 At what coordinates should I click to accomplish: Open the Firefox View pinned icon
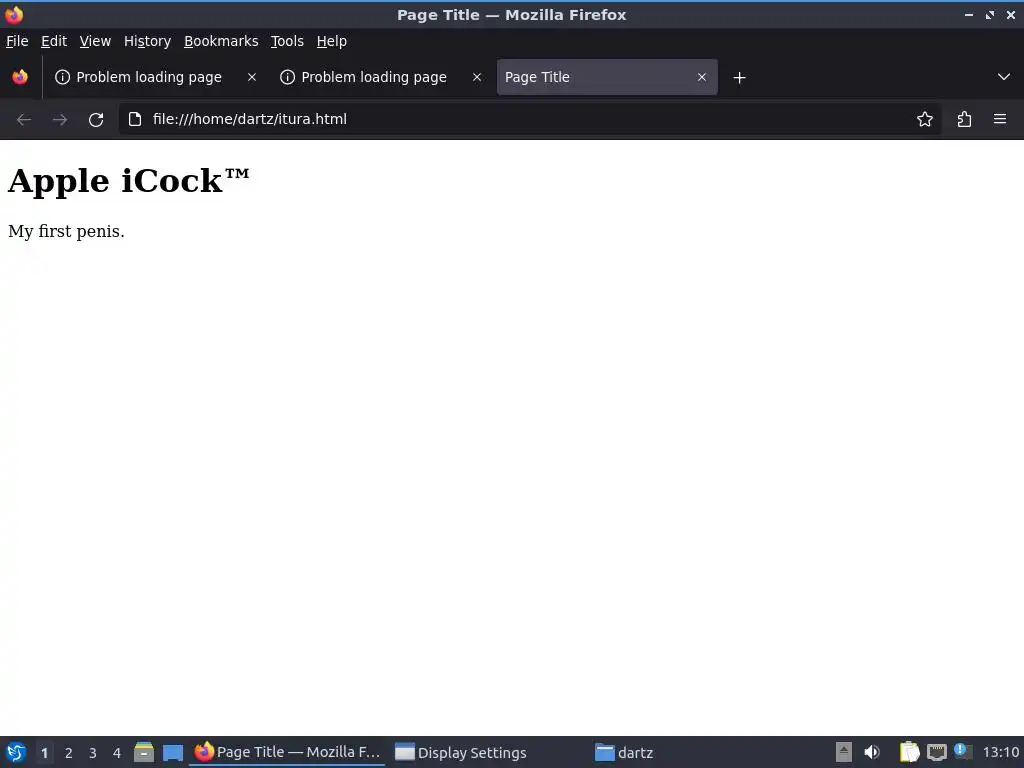pos(20,77)
